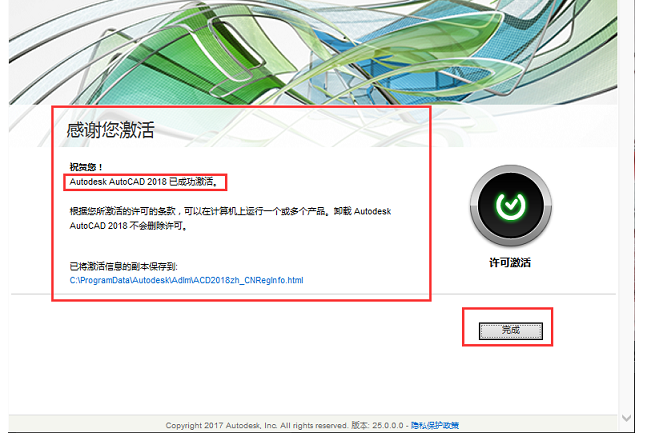This screenshot has height=440, width=646.
Task: Open the 隐私保护政策 privacy policy link
Action: (x=435, y=425)
